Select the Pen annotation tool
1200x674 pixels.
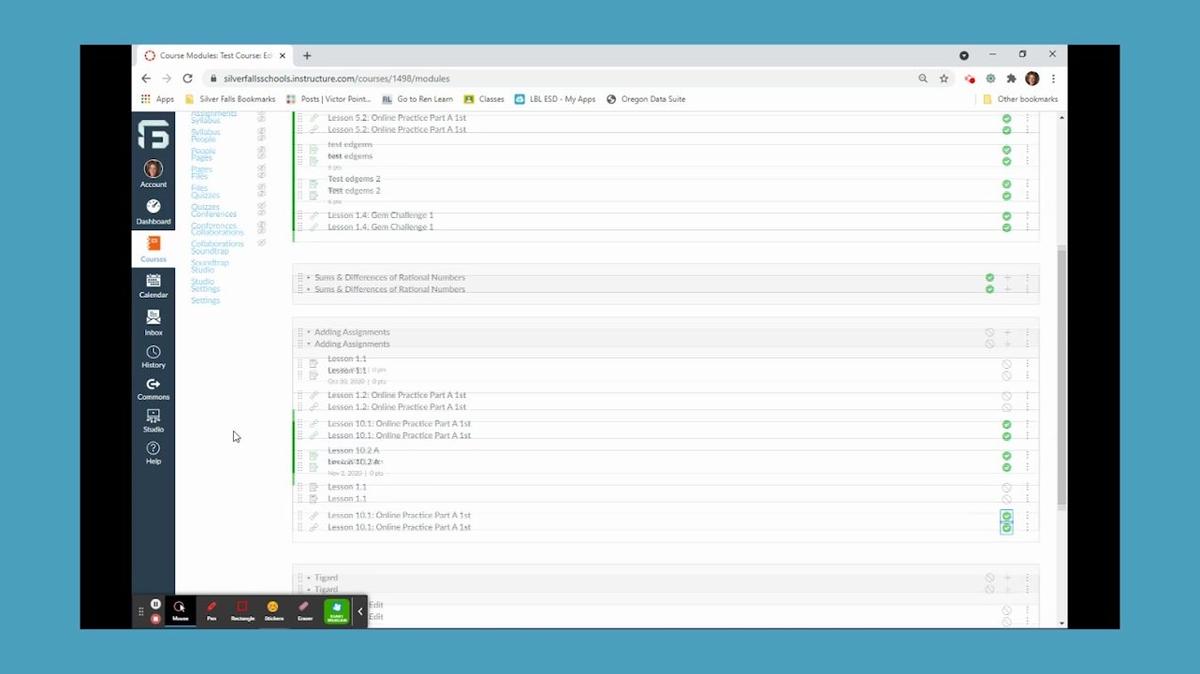point(211,610)
